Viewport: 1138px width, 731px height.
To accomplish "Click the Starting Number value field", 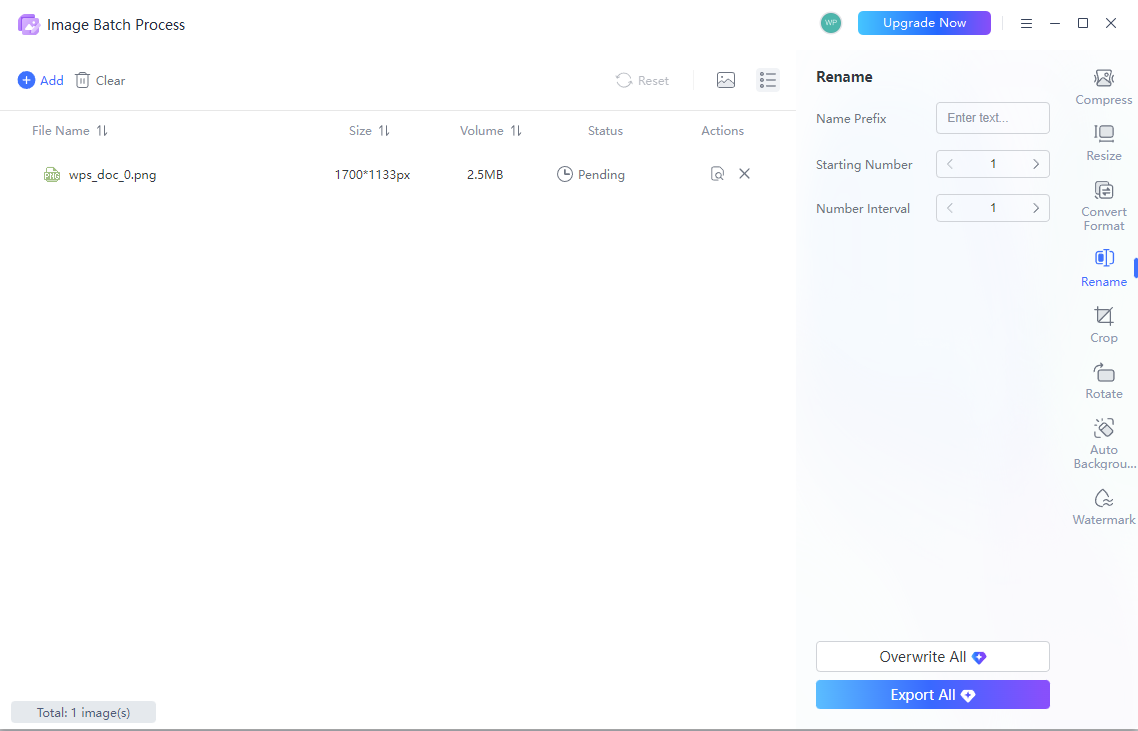I will (x=992, y=164).
